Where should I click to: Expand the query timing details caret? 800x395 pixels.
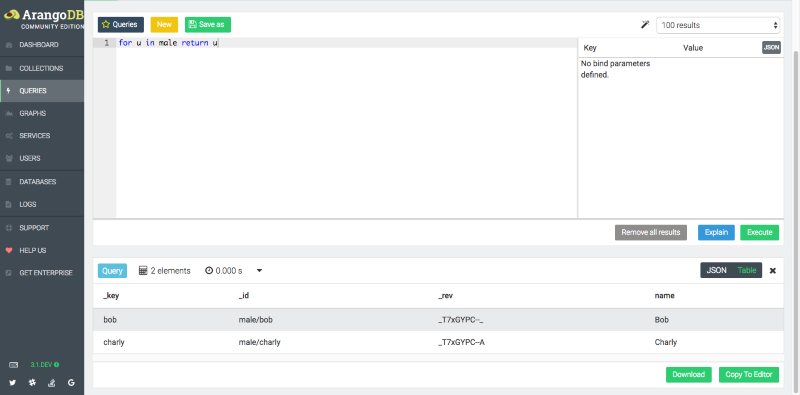(259, 271)
